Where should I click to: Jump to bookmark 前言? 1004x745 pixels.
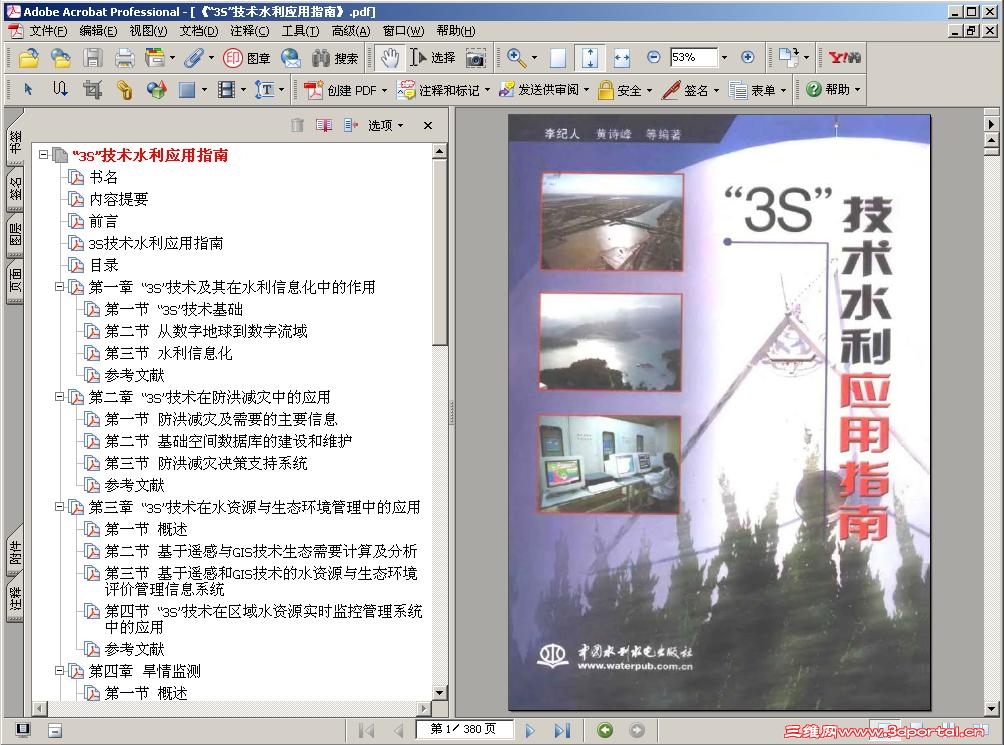click(103, 221)
